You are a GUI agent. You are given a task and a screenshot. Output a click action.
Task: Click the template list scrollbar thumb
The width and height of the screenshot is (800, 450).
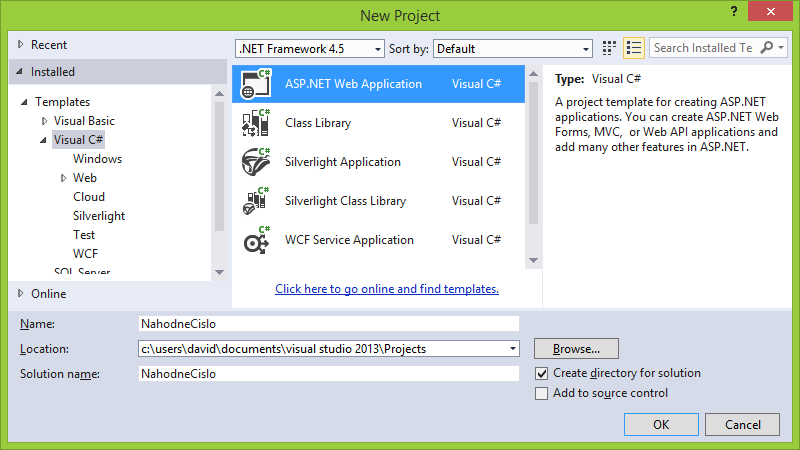534,153
